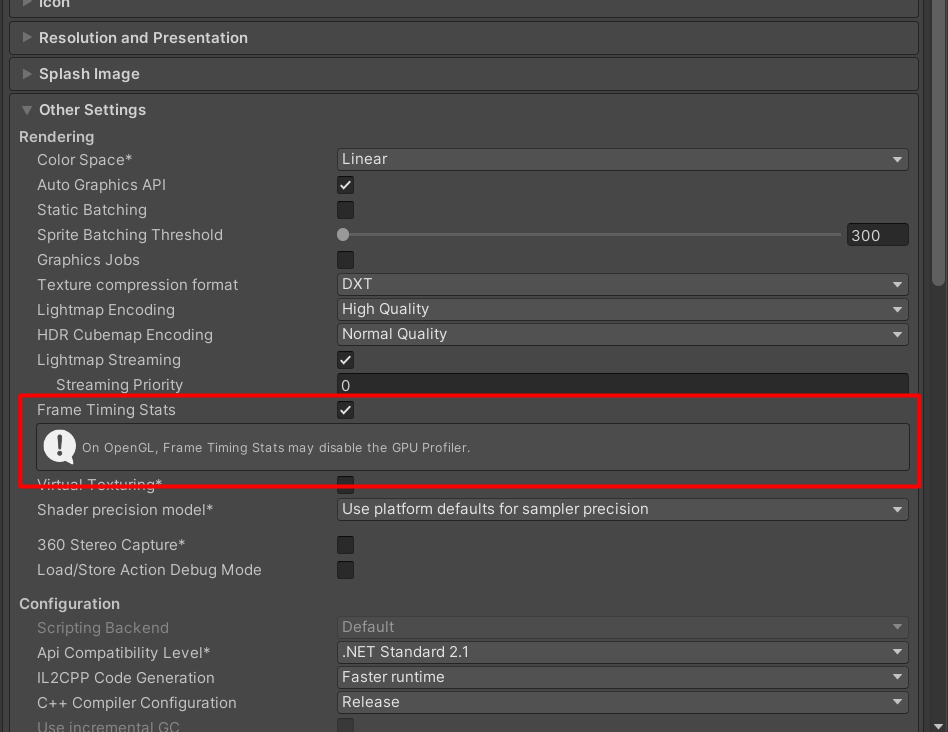Click the vertical scrollbar down arrow
The width and height of the screenshot is (948, 732).
point(939,725)
